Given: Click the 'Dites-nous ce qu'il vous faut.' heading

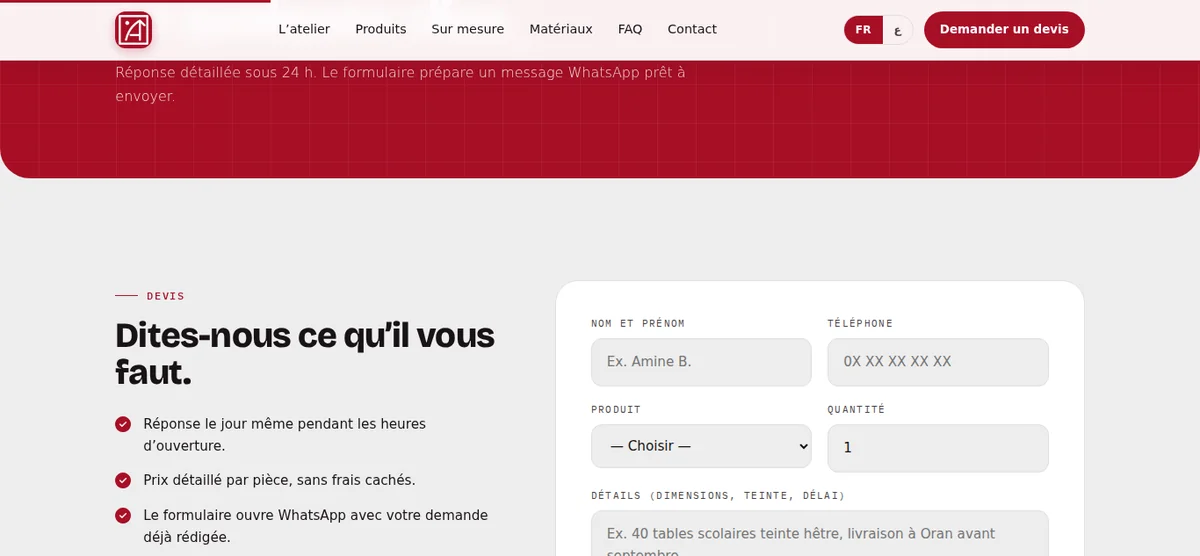Looking at the screenshot, I should (x=305, y=354).
